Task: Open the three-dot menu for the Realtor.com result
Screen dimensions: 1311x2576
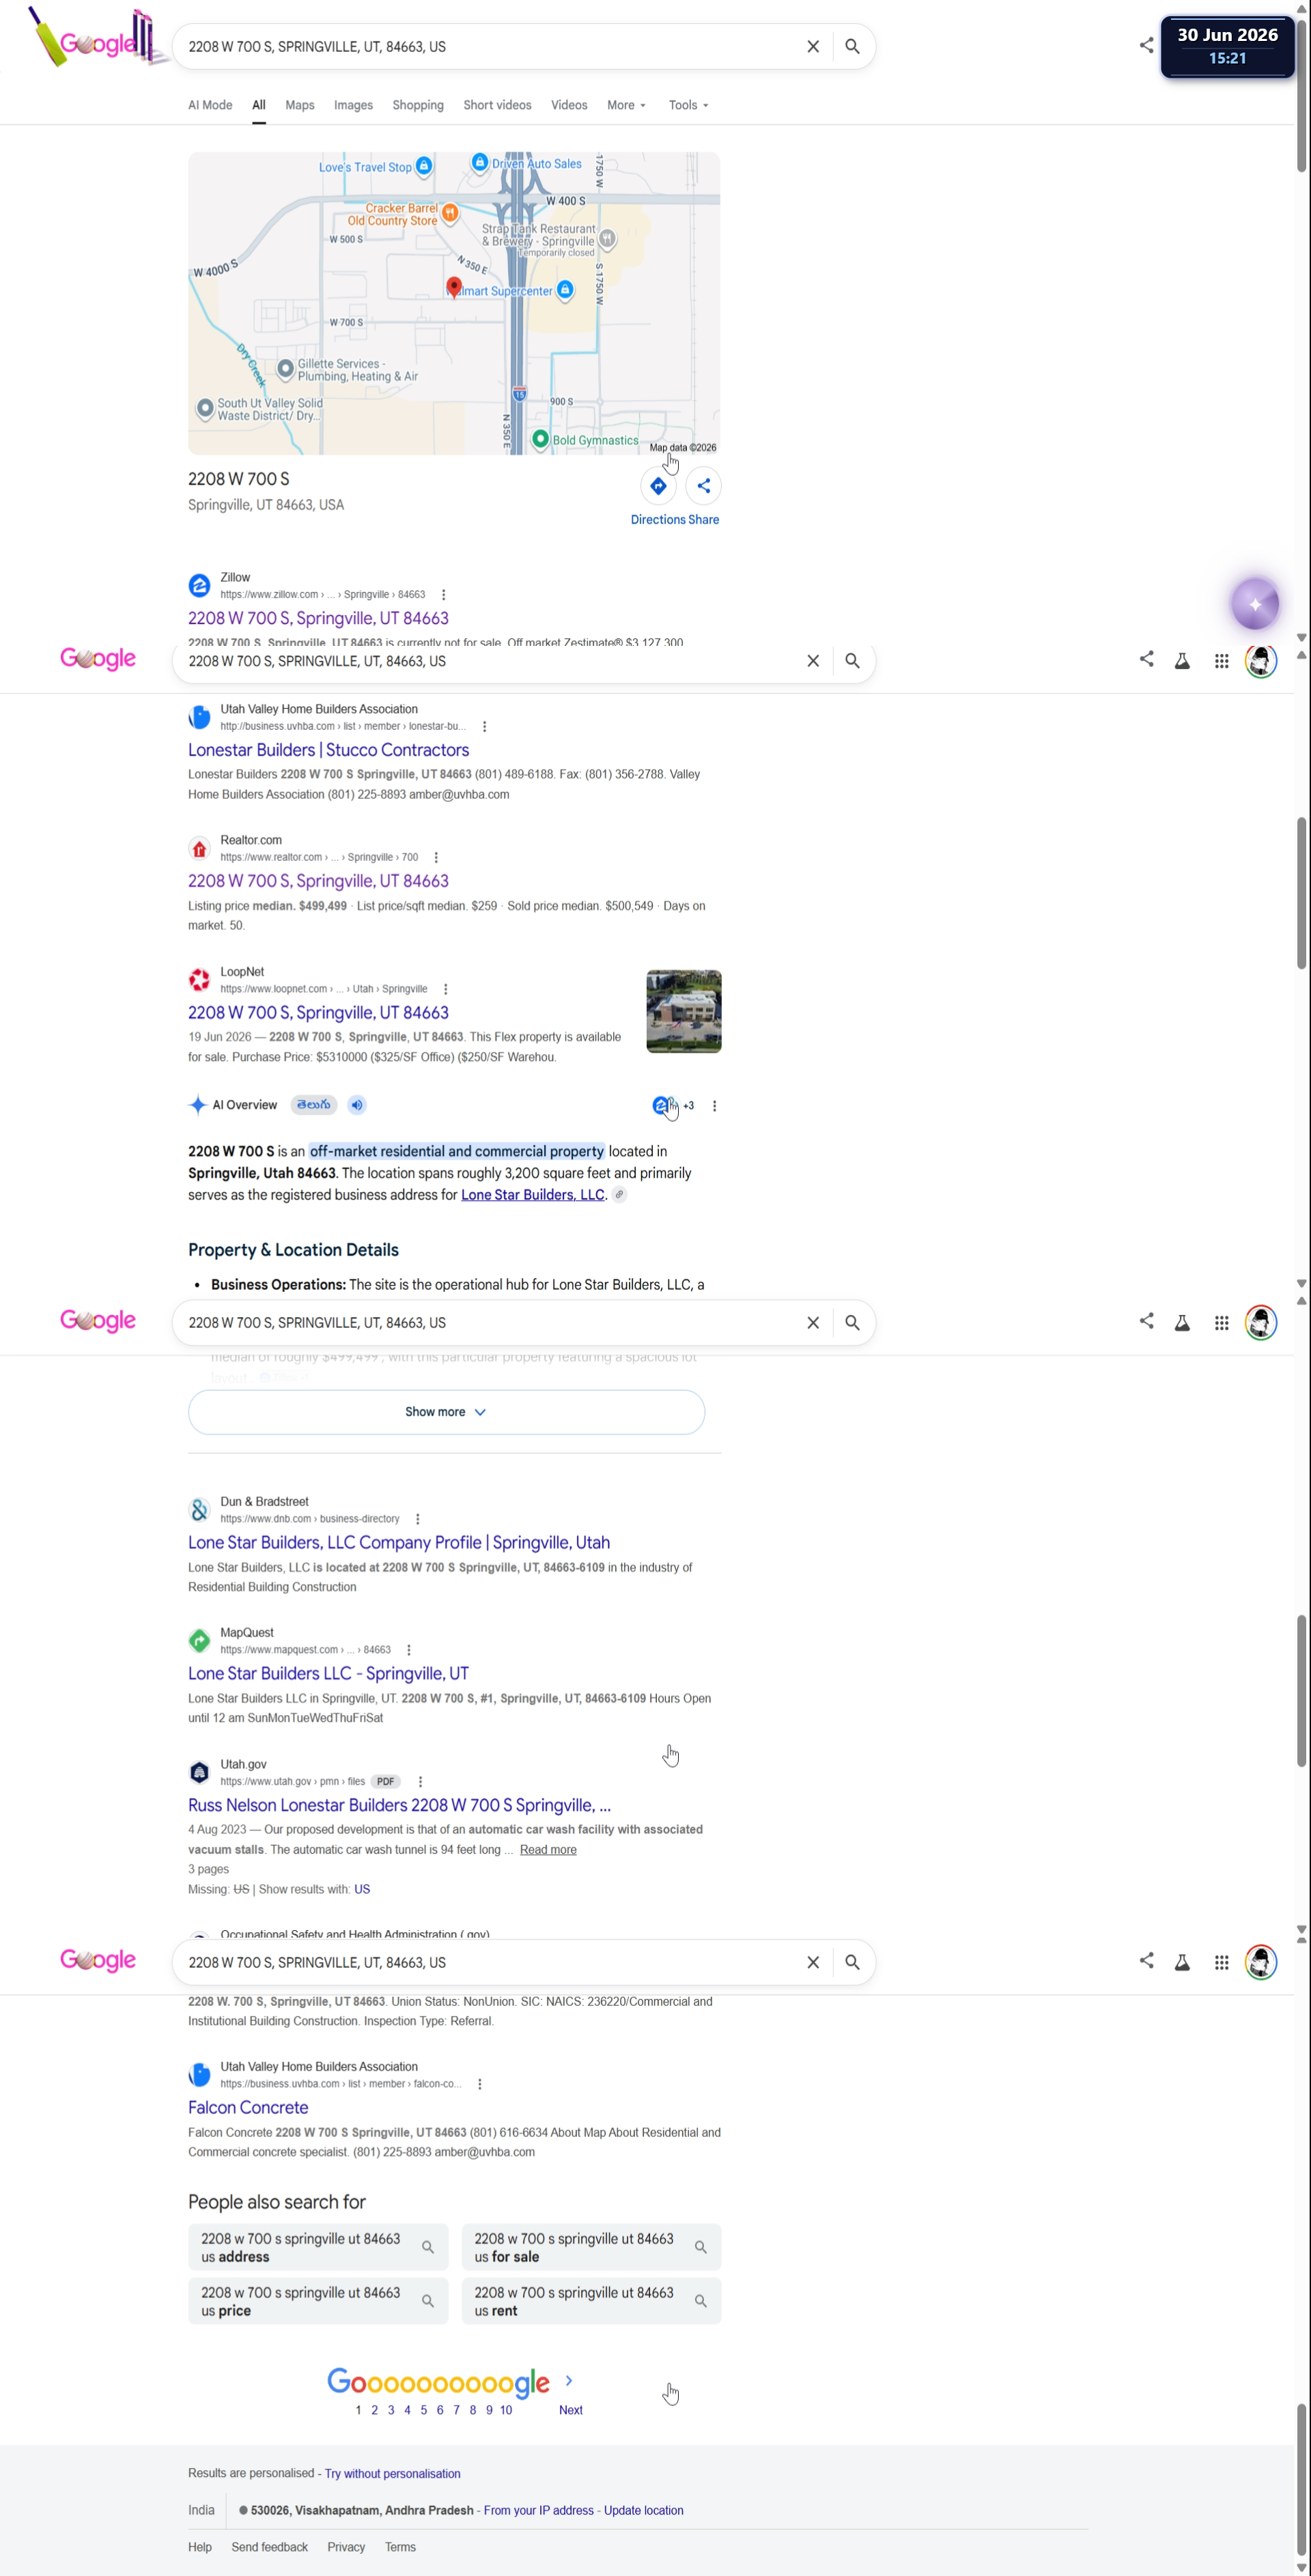Action: tap(436, 858)
